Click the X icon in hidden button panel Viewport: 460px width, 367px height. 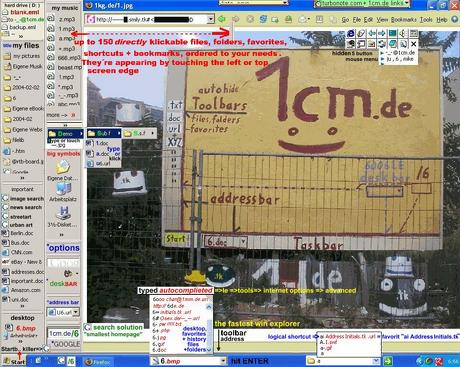pos(413,44)
